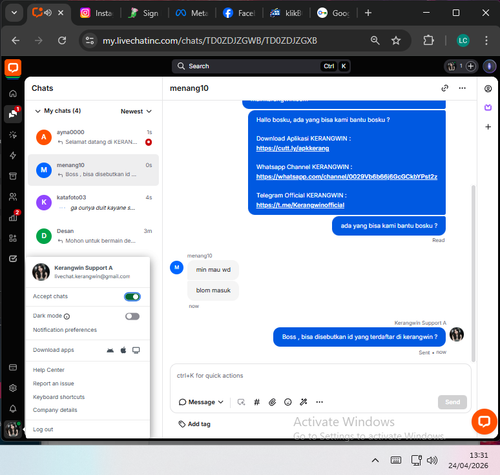Viewport: 500px width, 475px height.
Task: Open the Chats section icon in sidebar
Action: (x=13, y=114)
